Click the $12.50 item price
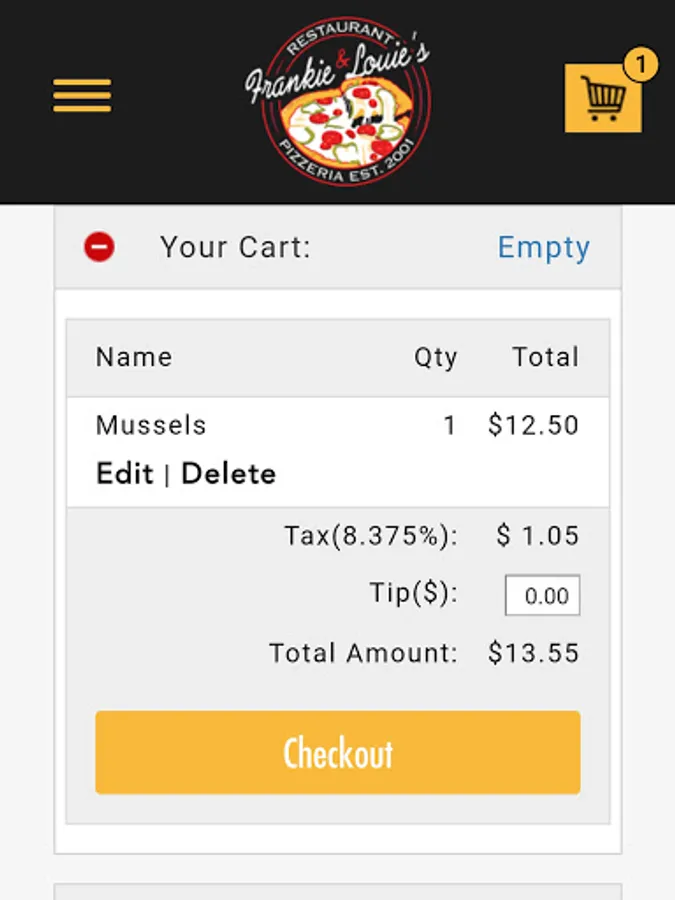This screenshot has height=900, width=675. tap(533, 425)
